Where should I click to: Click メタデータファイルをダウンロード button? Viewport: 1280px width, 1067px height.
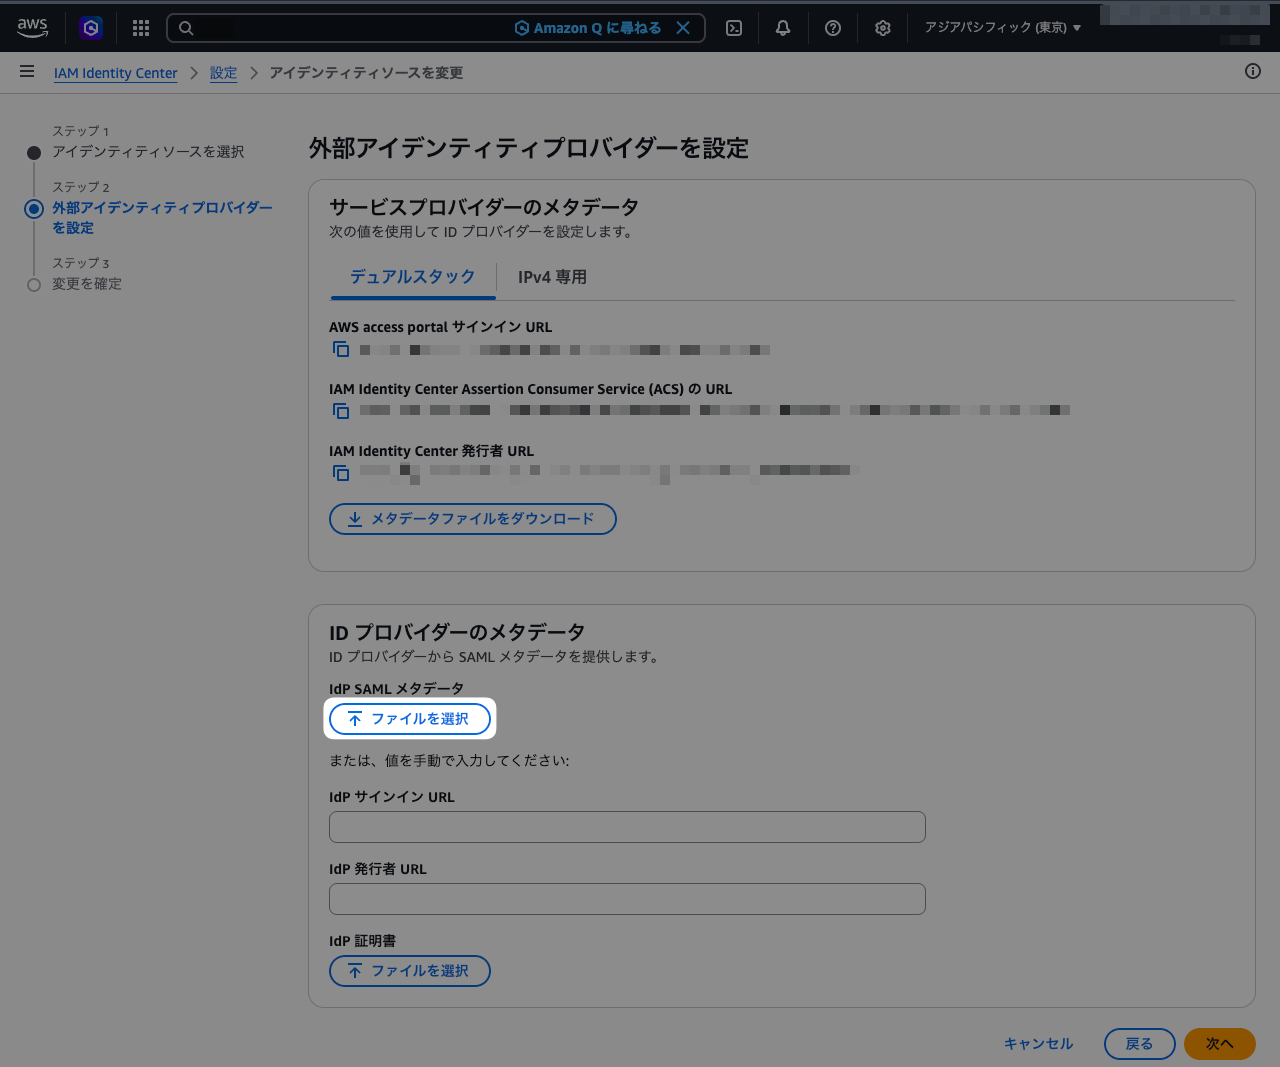coord(473,519)
